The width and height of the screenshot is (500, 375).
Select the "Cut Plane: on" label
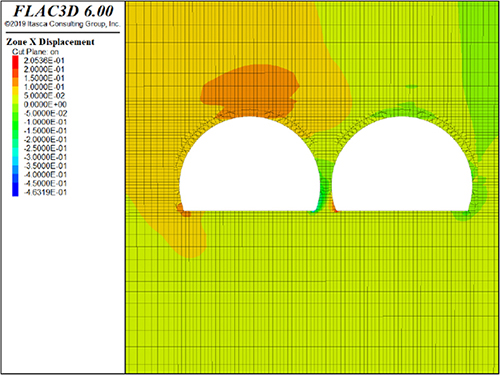coord(35,52)
